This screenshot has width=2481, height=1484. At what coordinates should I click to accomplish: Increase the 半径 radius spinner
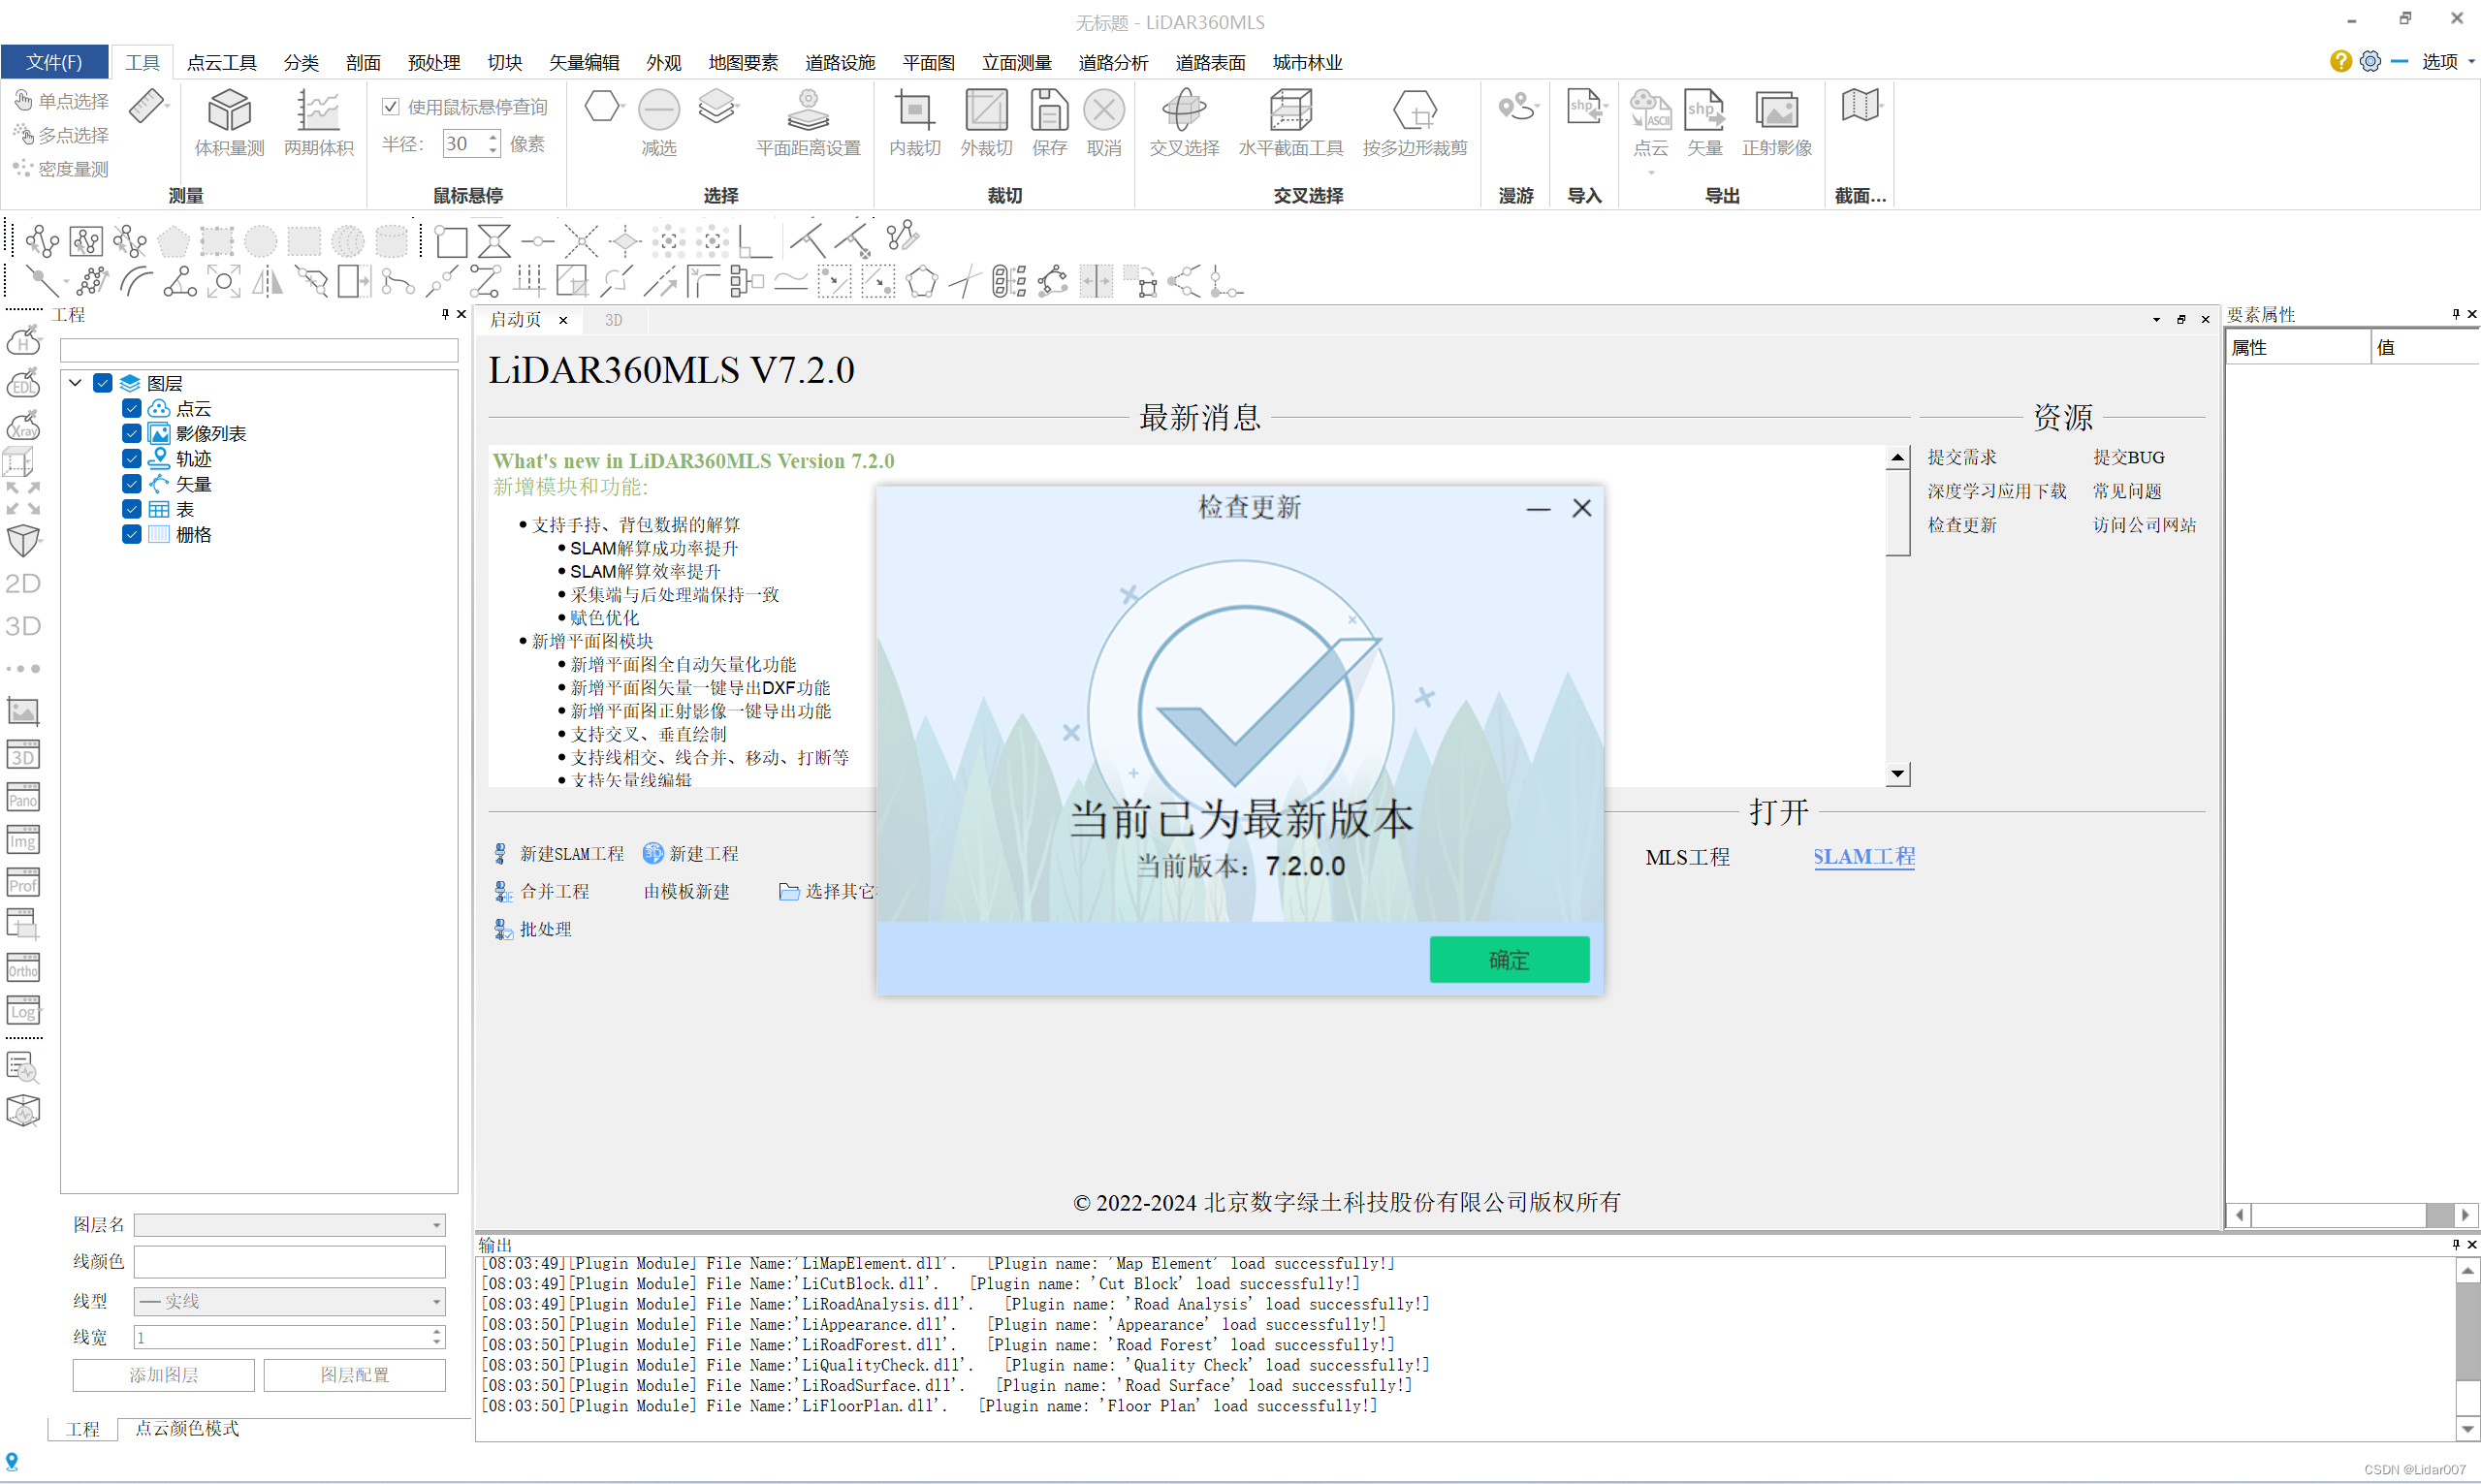[493, 137]
